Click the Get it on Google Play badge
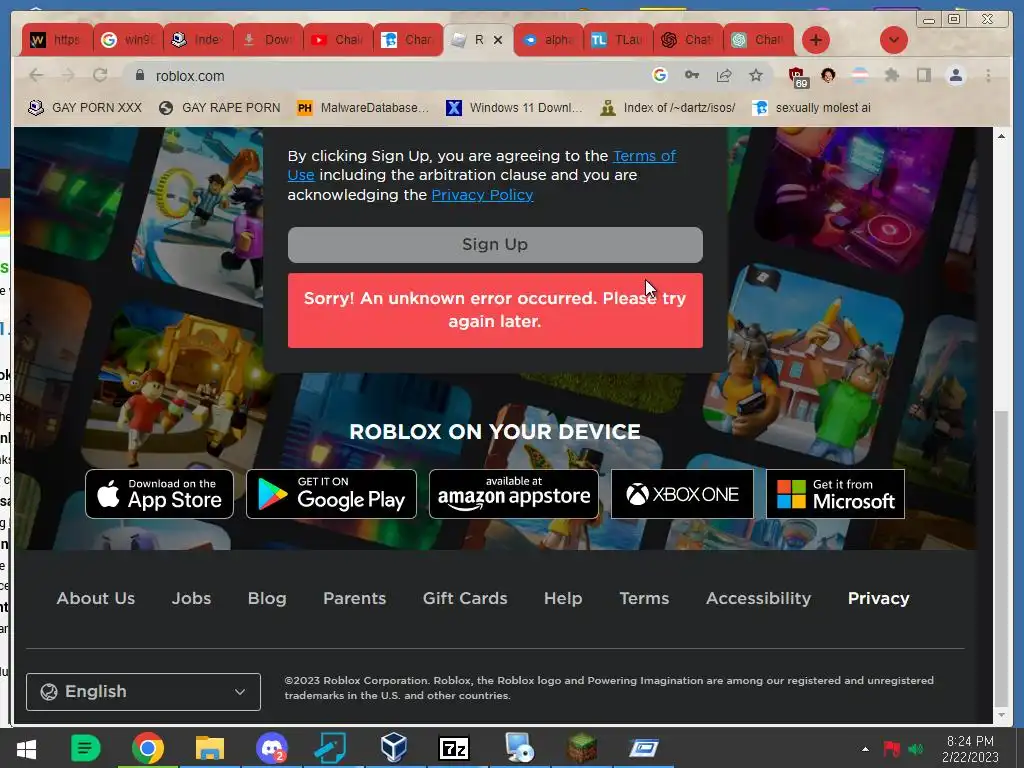Screen dimensions: 1024x768 coord(331,494)
